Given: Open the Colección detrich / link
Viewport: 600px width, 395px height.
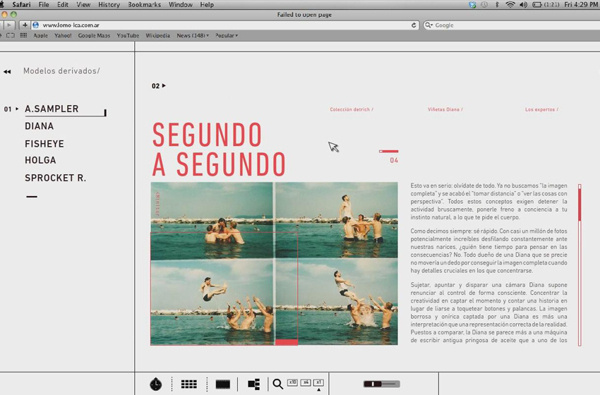Looking at the screenshot, I should pyautogui.click(x=351, y=109).
